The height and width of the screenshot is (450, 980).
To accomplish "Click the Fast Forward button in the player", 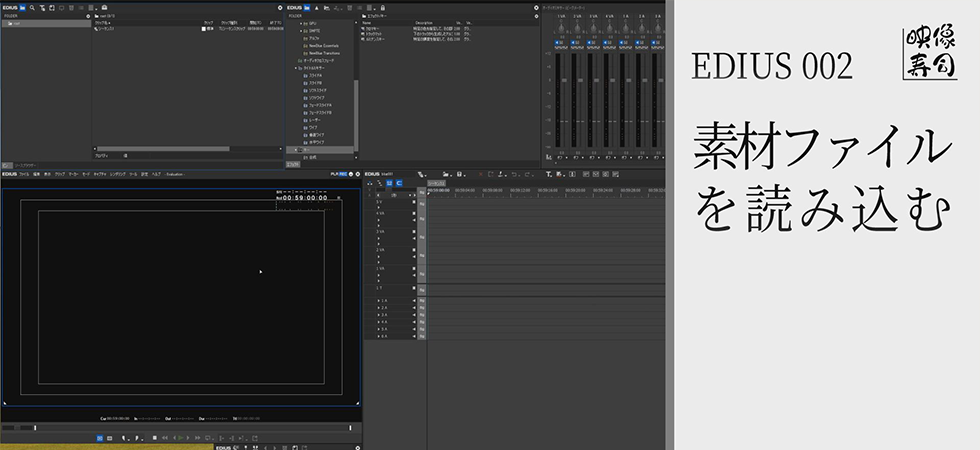I will click(198, 438).
